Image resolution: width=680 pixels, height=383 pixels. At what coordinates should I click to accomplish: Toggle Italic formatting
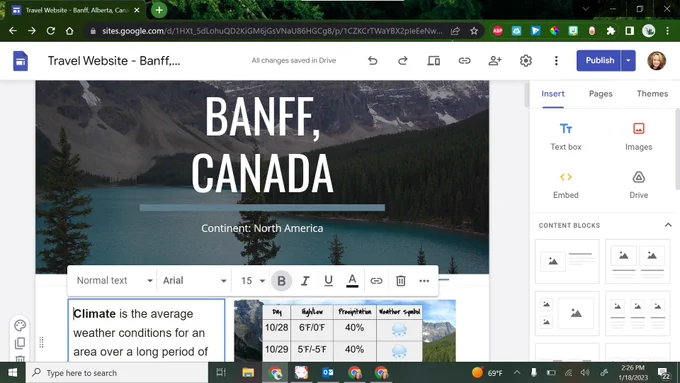click(x=305, y=281)
